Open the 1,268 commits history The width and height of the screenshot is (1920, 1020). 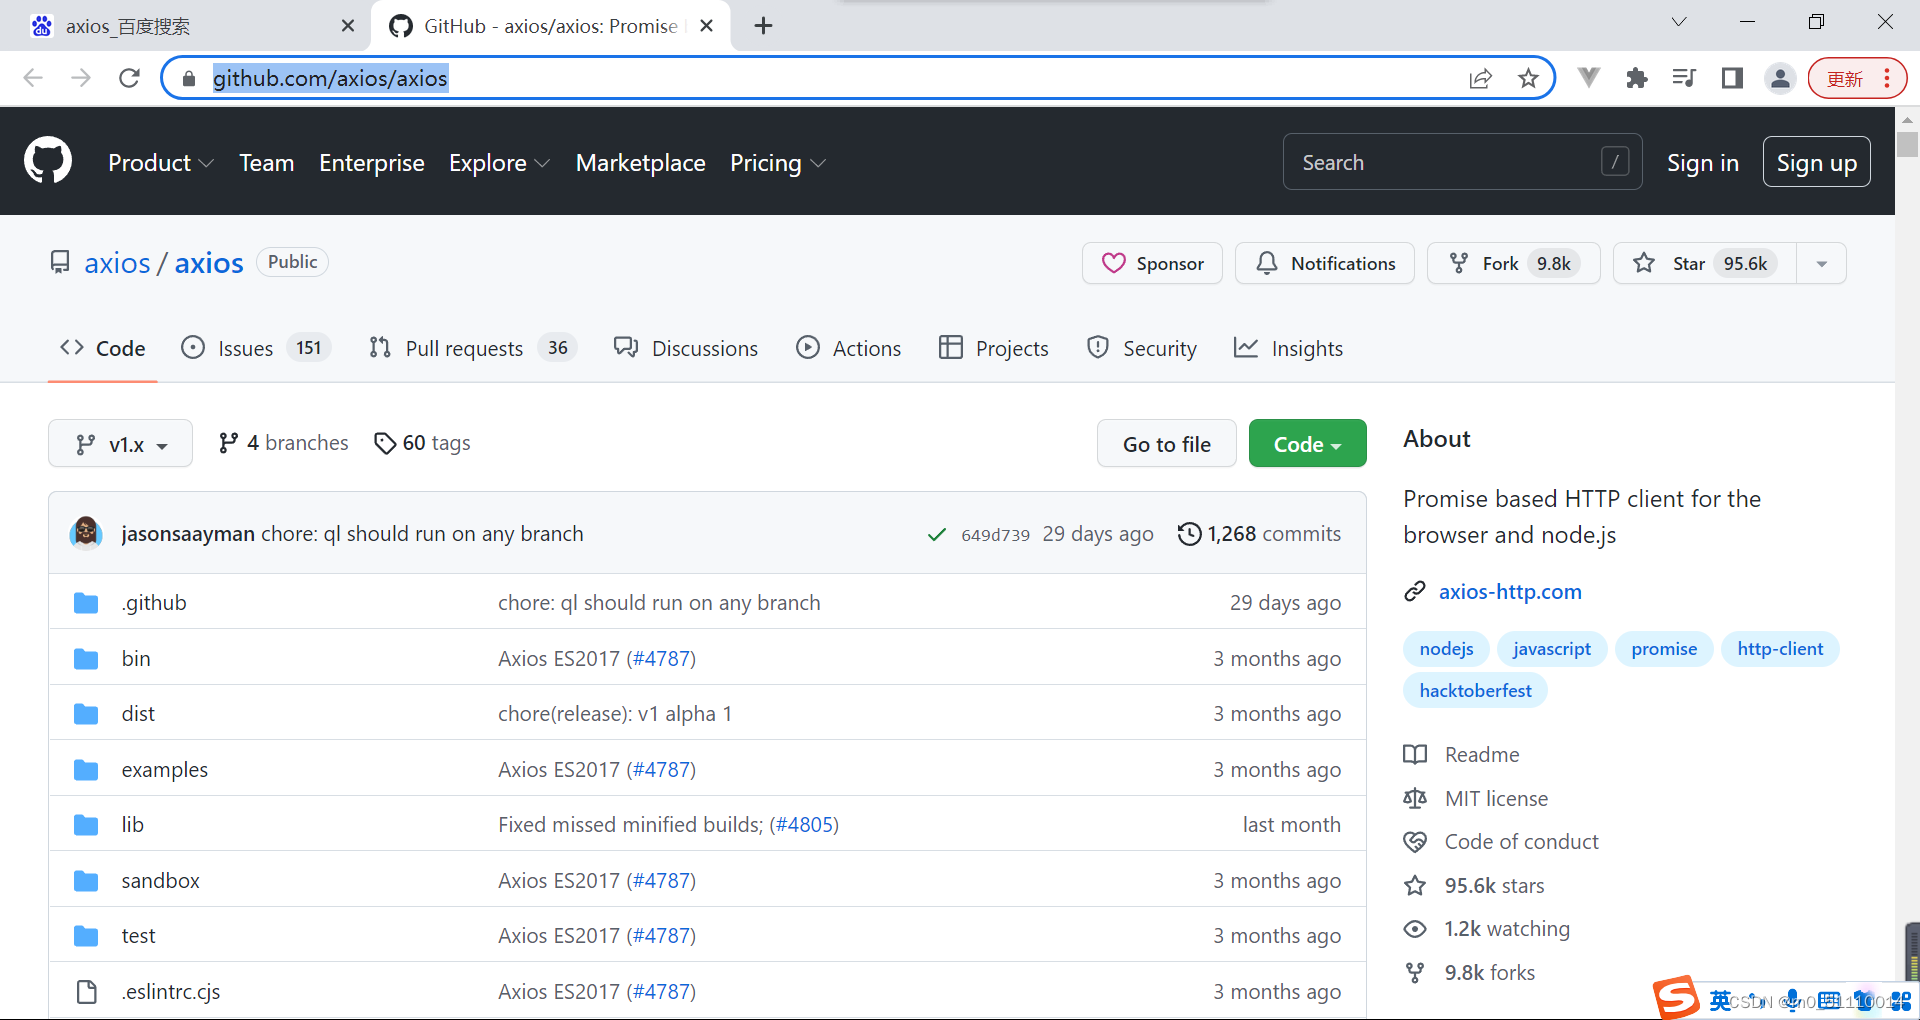click(x=1260, y=534)
